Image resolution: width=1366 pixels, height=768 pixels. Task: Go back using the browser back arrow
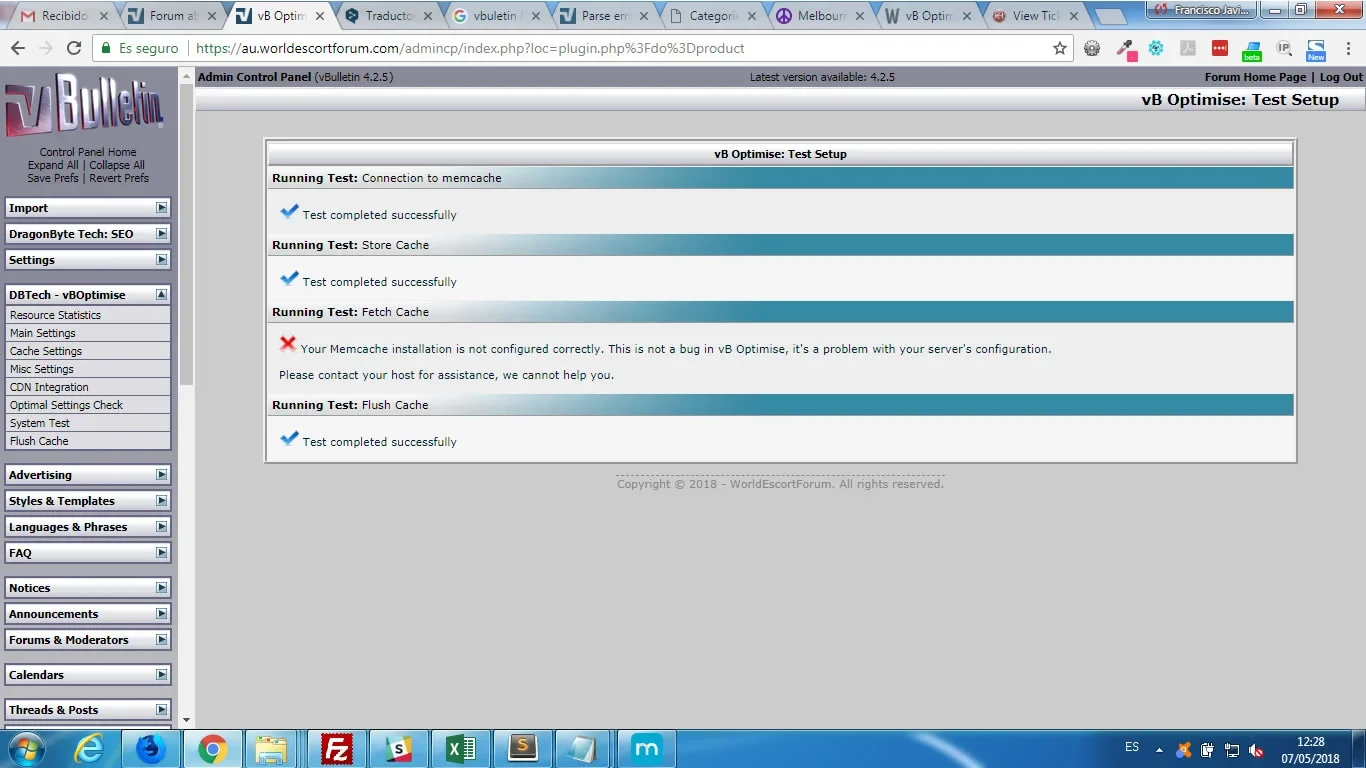coord(18,48)
